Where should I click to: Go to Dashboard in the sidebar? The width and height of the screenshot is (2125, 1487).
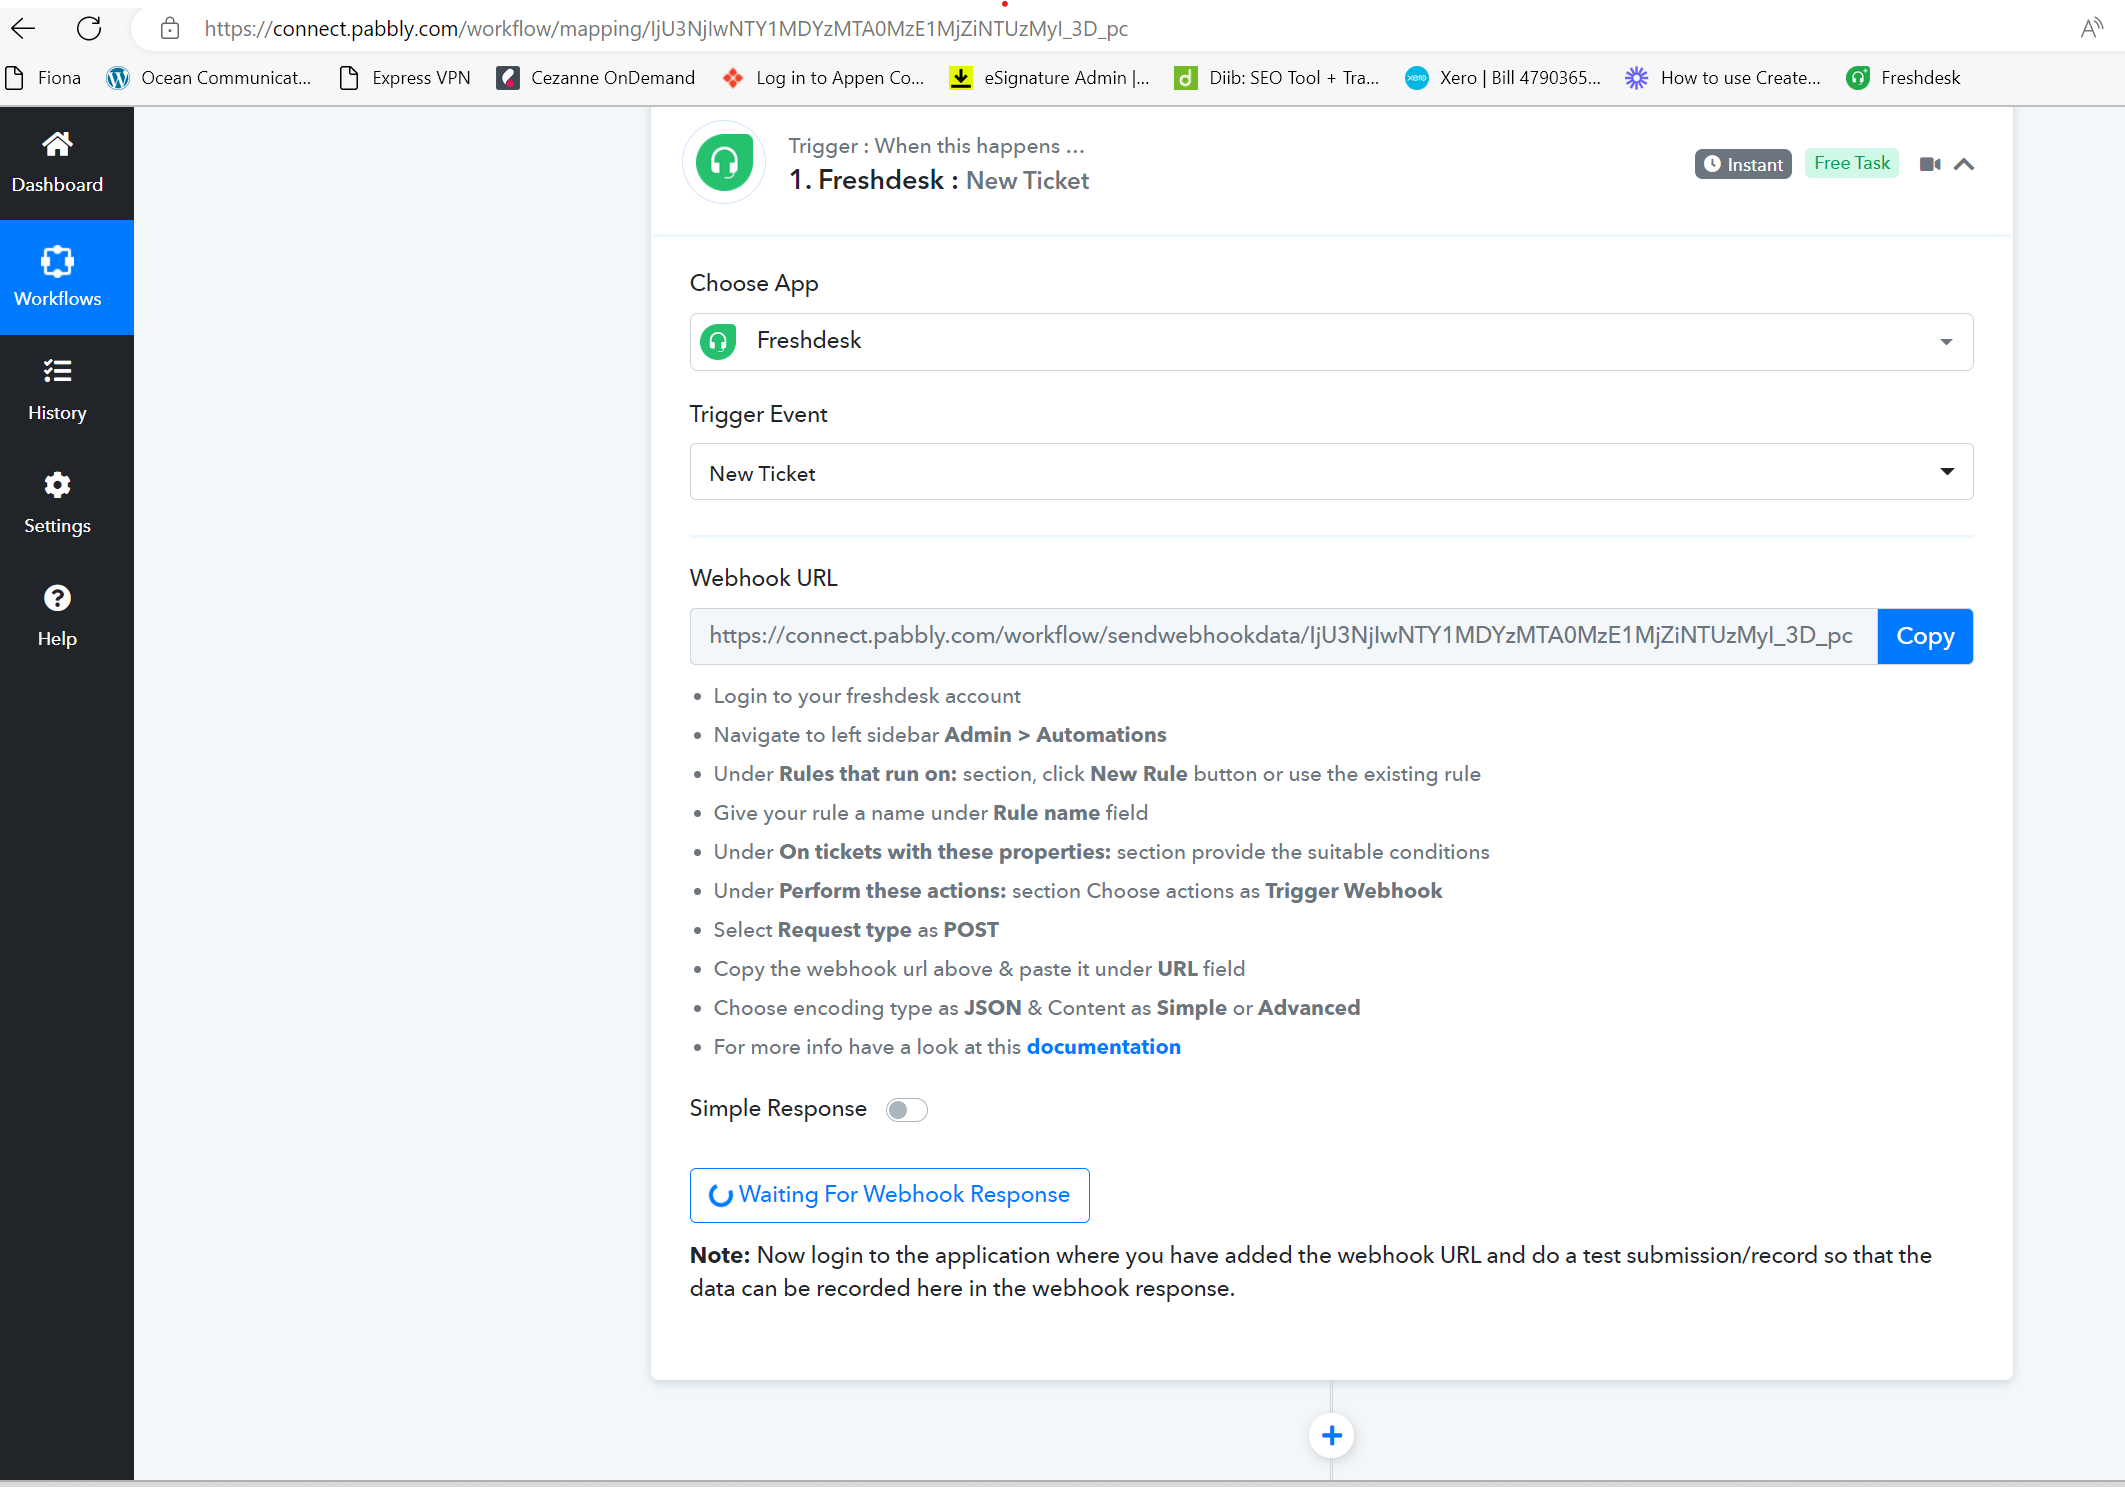[57, 163]
